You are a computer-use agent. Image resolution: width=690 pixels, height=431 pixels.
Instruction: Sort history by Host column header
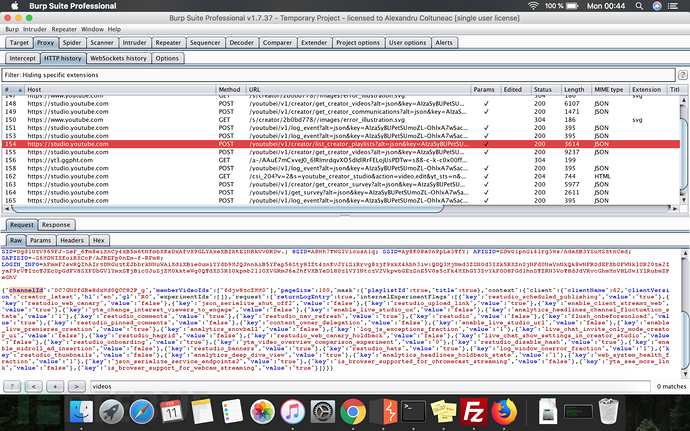pyautogui.click(x=120, y=89)
